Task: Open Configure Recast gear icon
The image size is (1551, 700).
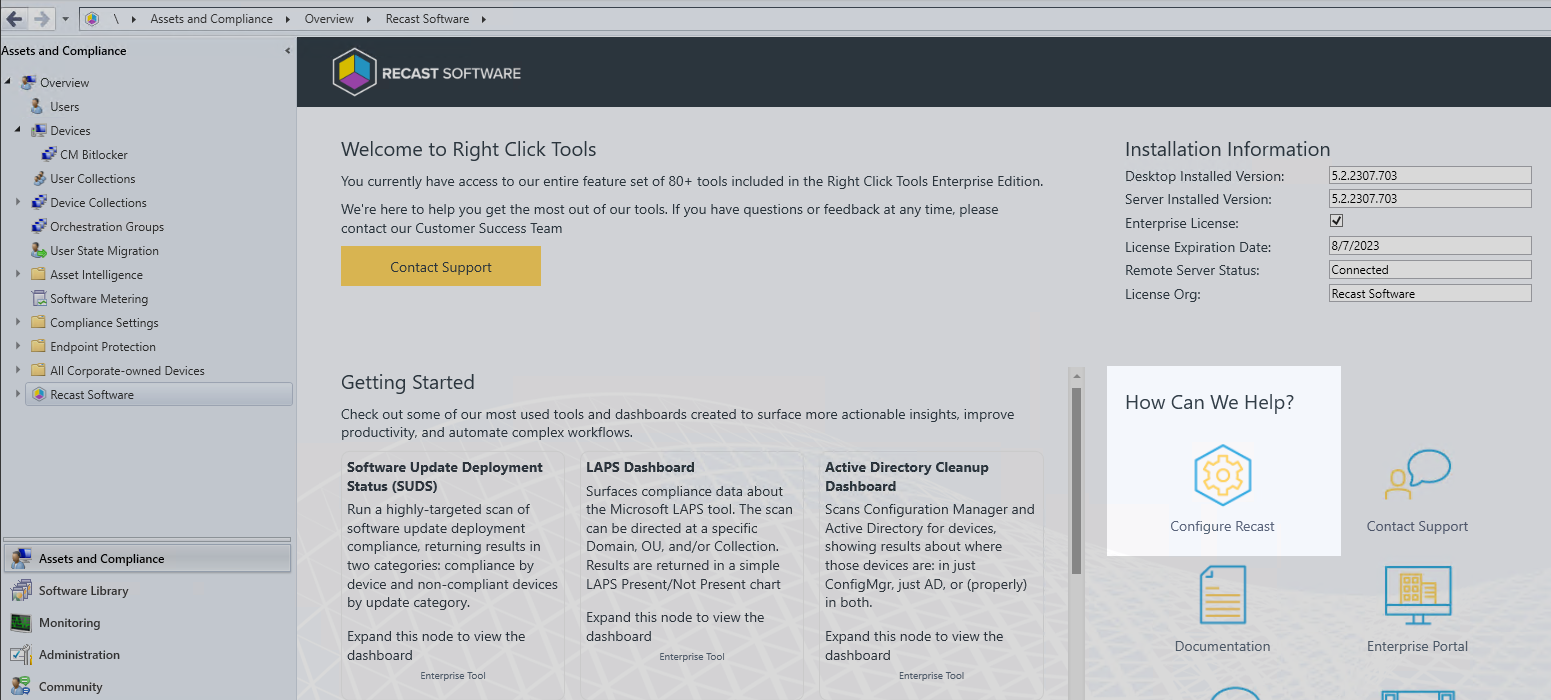Action: tap(1222, 475)
